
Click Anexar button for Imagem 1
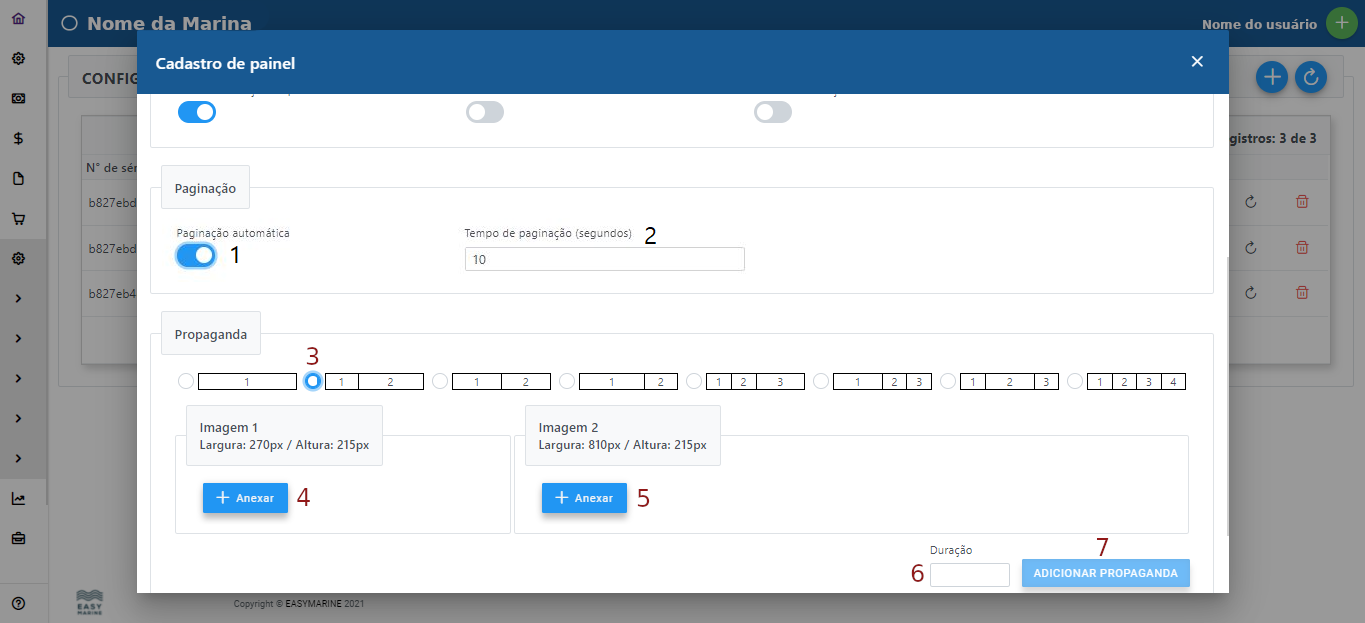[245, 498]
